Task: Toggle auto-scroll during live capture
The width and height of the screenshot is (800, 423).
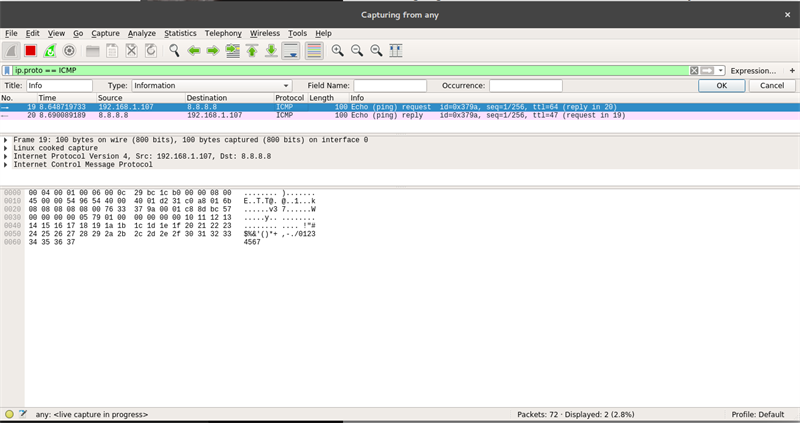Action: pos(291,50)
